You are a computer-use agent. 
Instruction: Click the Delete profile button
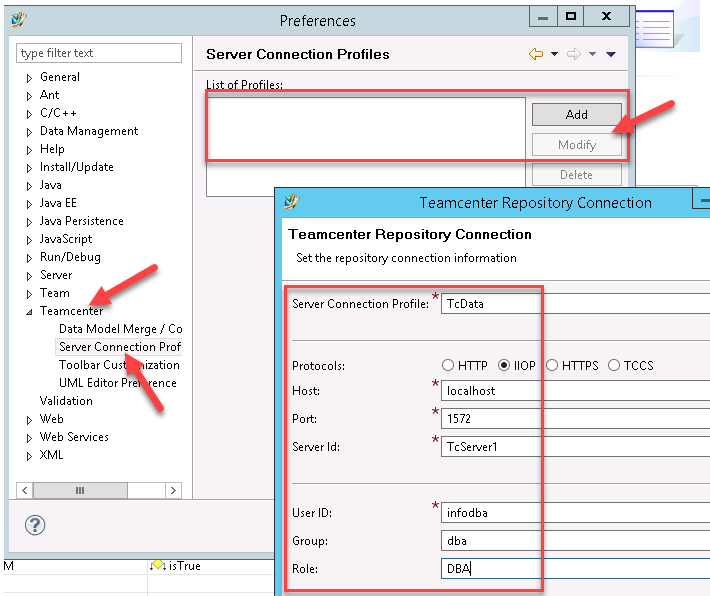(576, 175)
